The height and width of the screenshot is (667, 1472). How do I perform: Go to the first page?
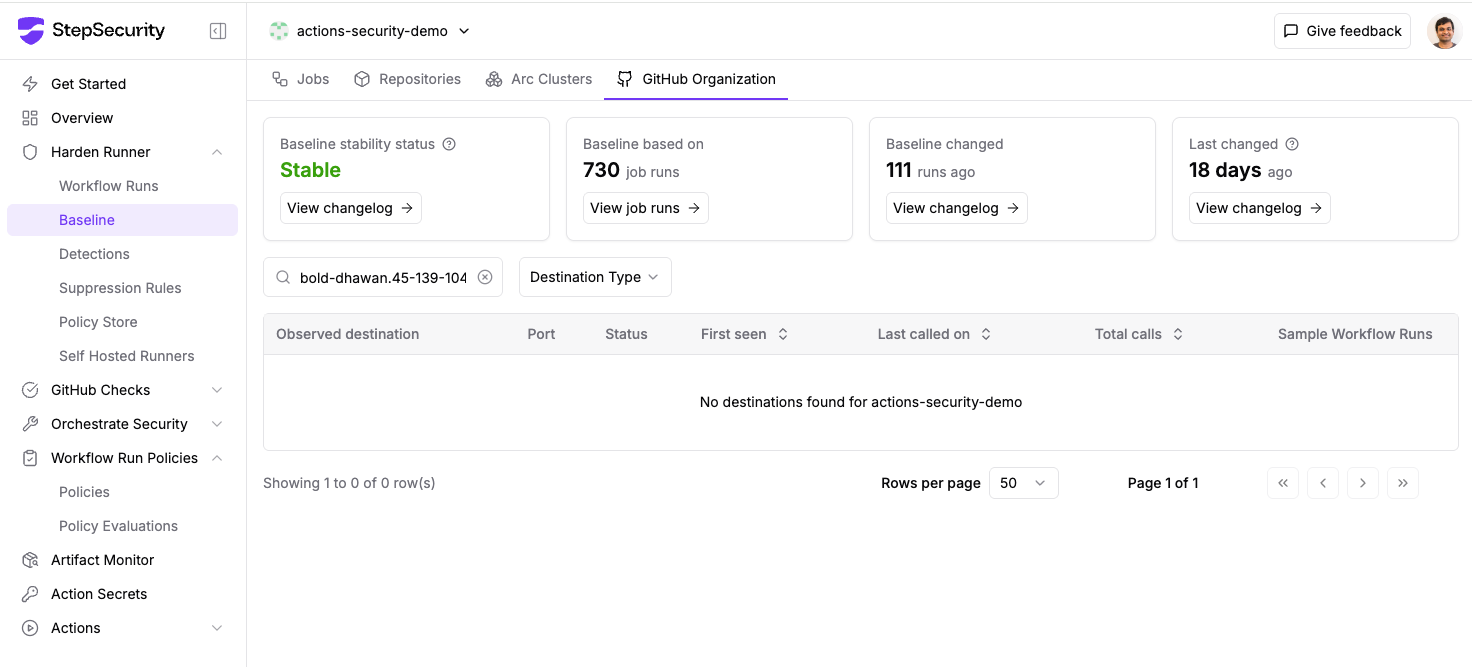click(1283, 483)
